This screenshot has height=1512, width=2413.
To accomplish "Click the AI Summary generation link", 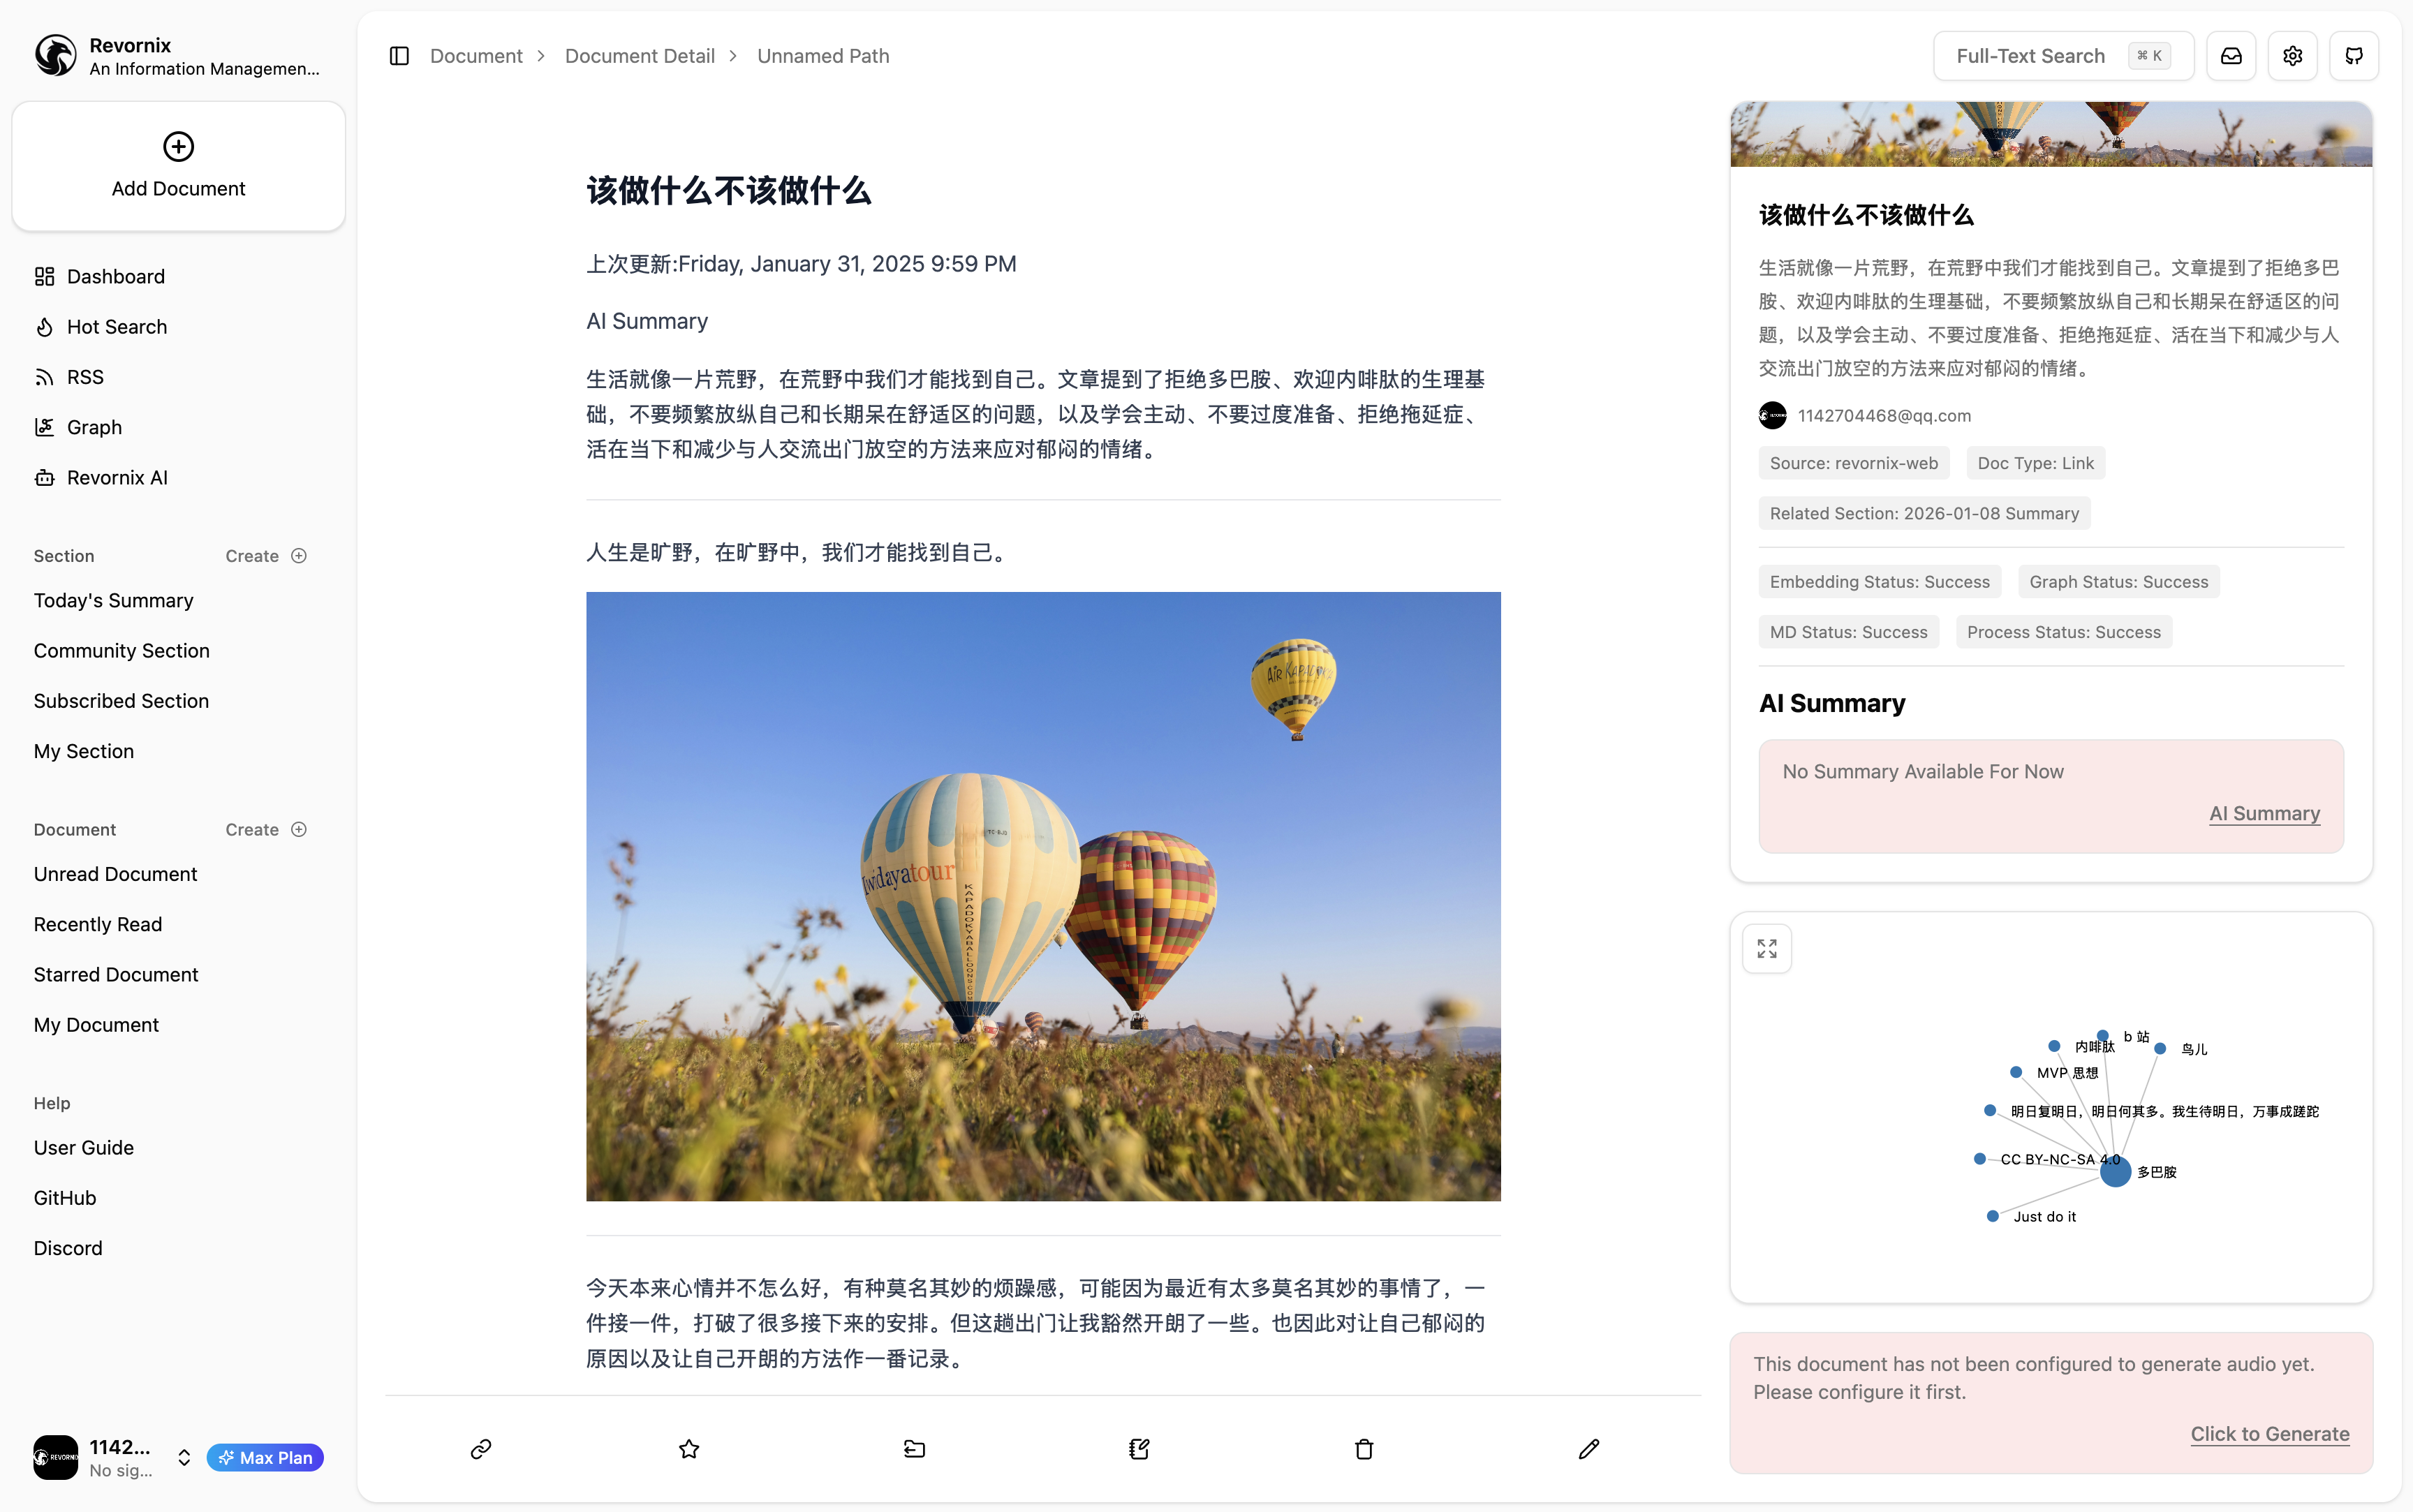I will (2263, 813).
